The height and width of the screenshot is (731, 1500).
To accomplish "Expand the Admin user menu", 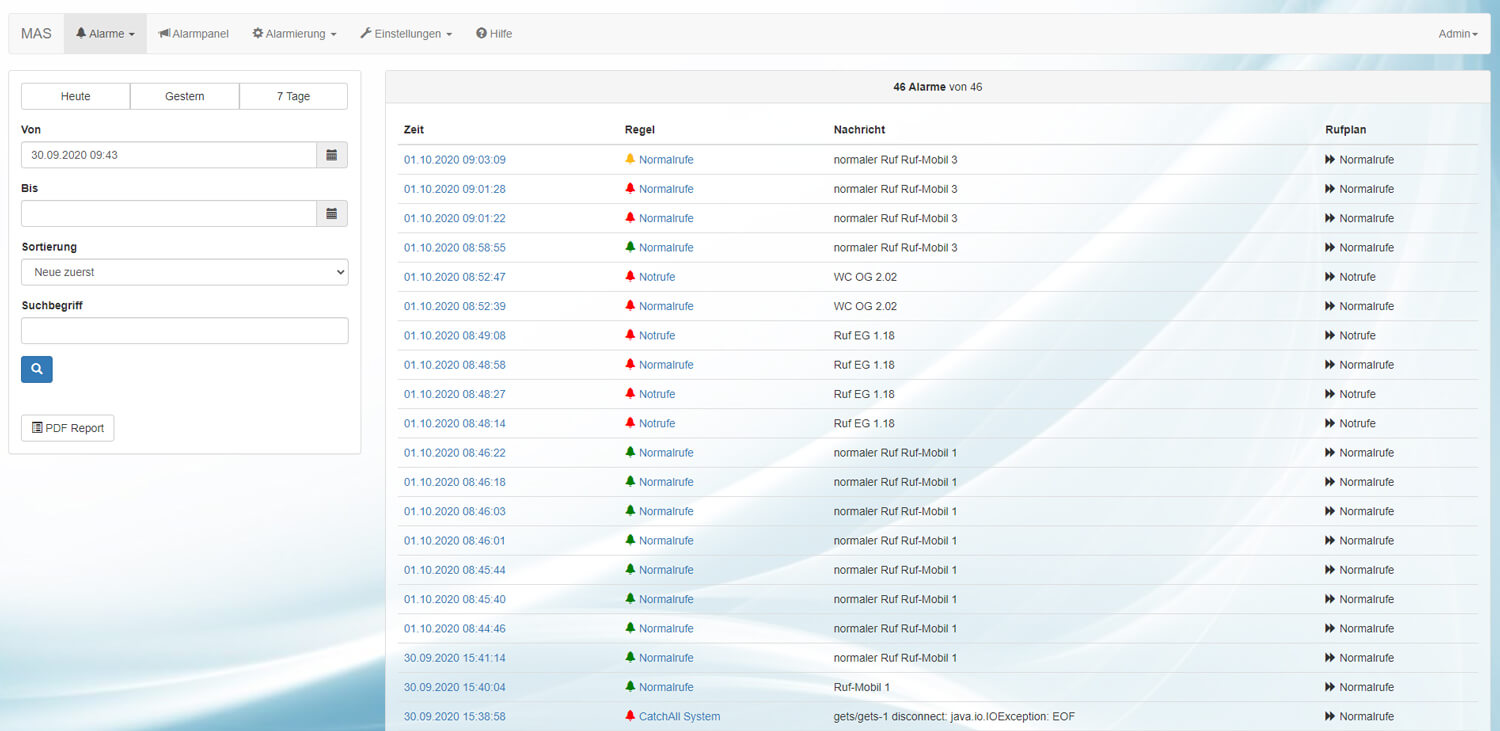I will (1457, 34).
